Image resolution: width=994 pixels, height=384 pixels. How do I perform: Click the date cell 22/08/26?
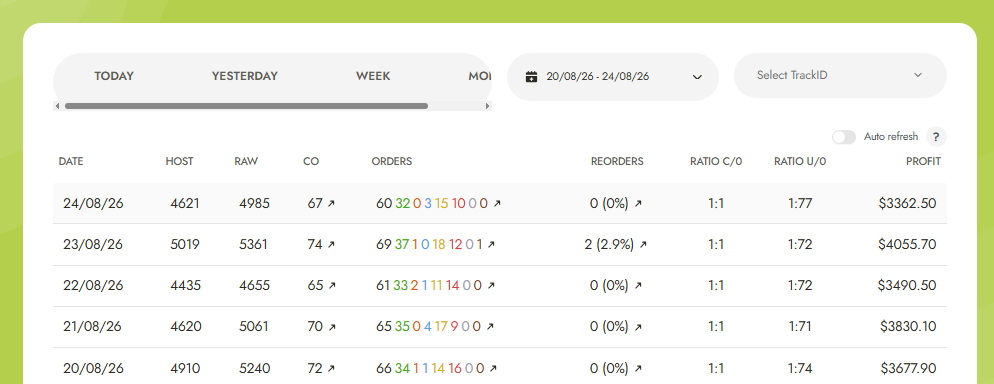[93, 286]
